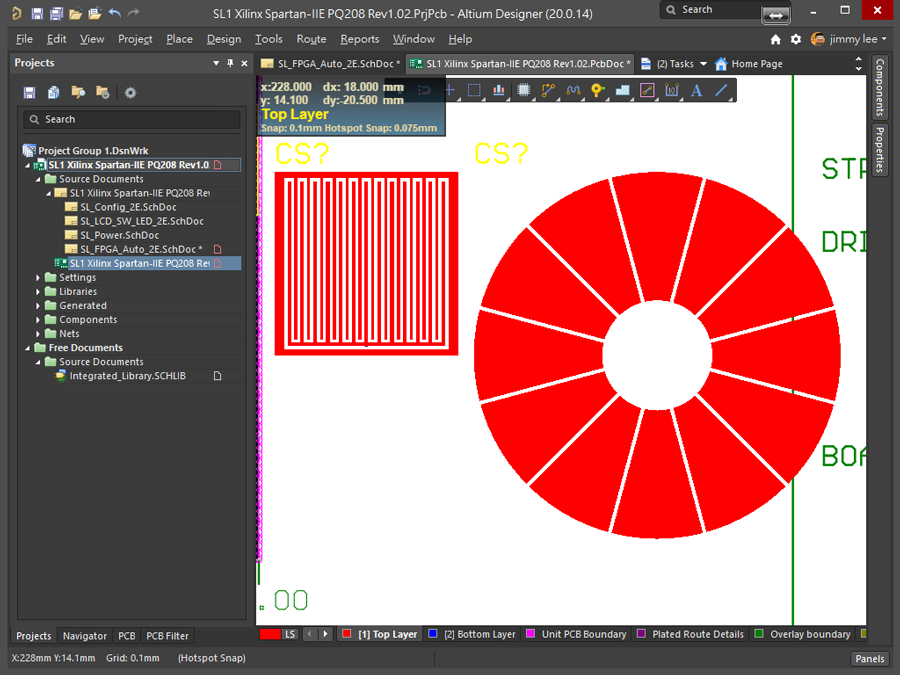The image size is (900, 675).
Task: Click the Align Objects bar-chart icon
Action: pyautogui.click(x=498, y=90)
